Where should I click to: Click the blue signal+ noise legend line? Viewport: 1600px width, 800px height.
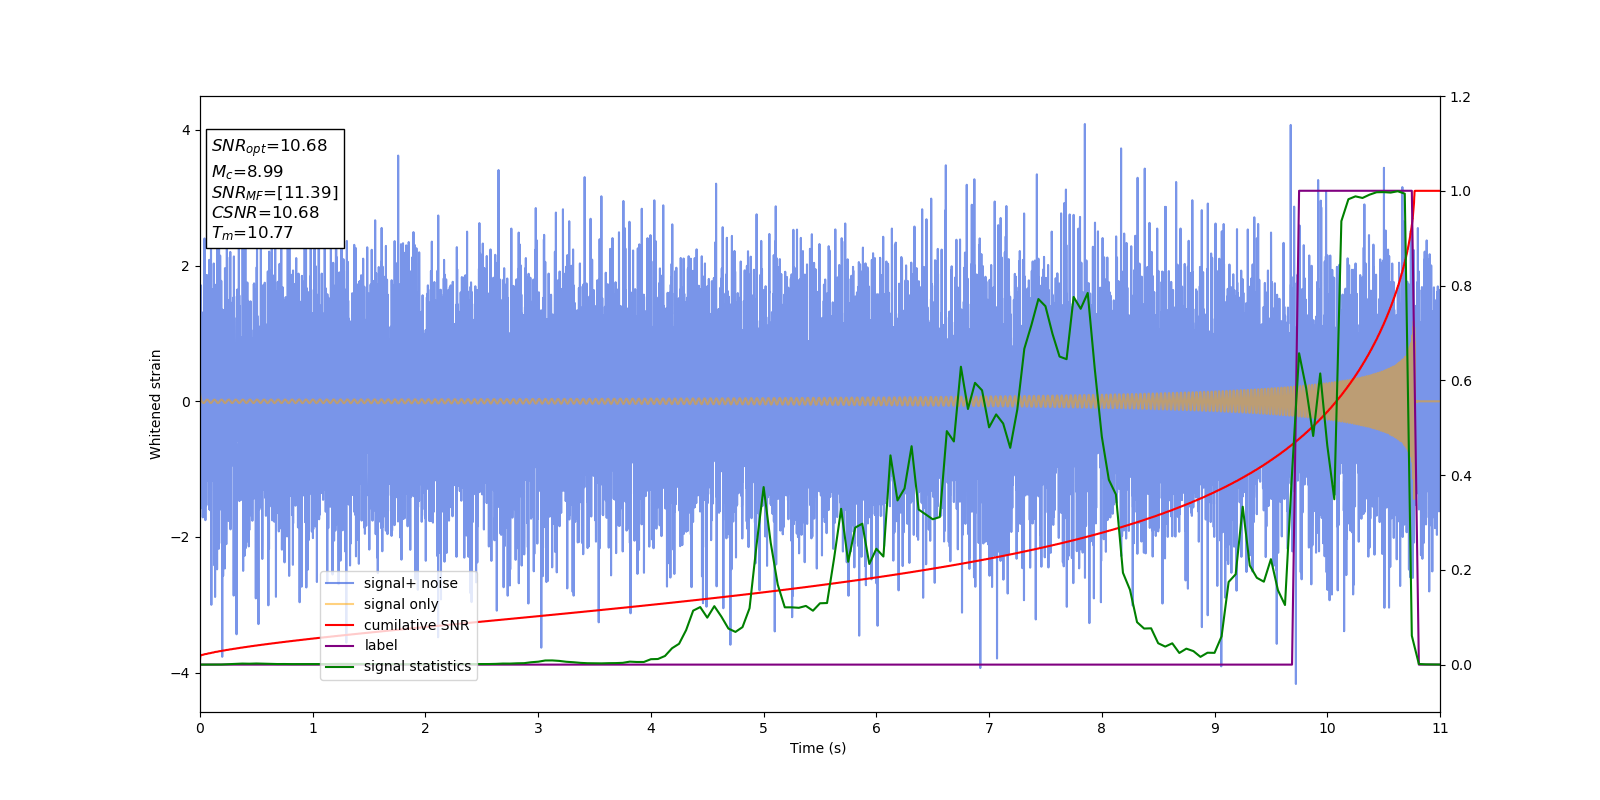tap(340, 583)
